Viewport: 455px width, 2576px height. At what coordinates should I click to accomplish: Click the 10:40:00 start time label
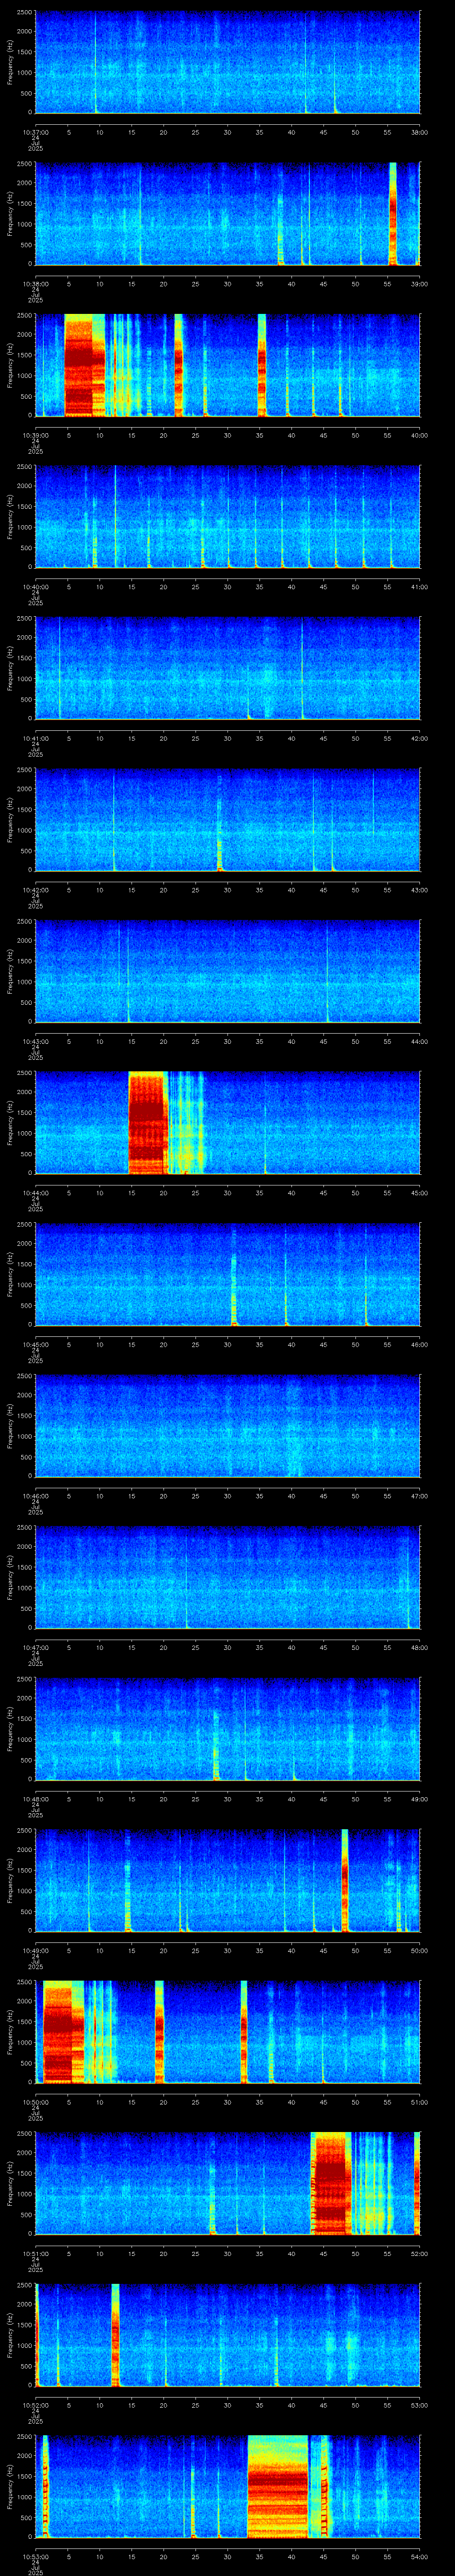35,587
